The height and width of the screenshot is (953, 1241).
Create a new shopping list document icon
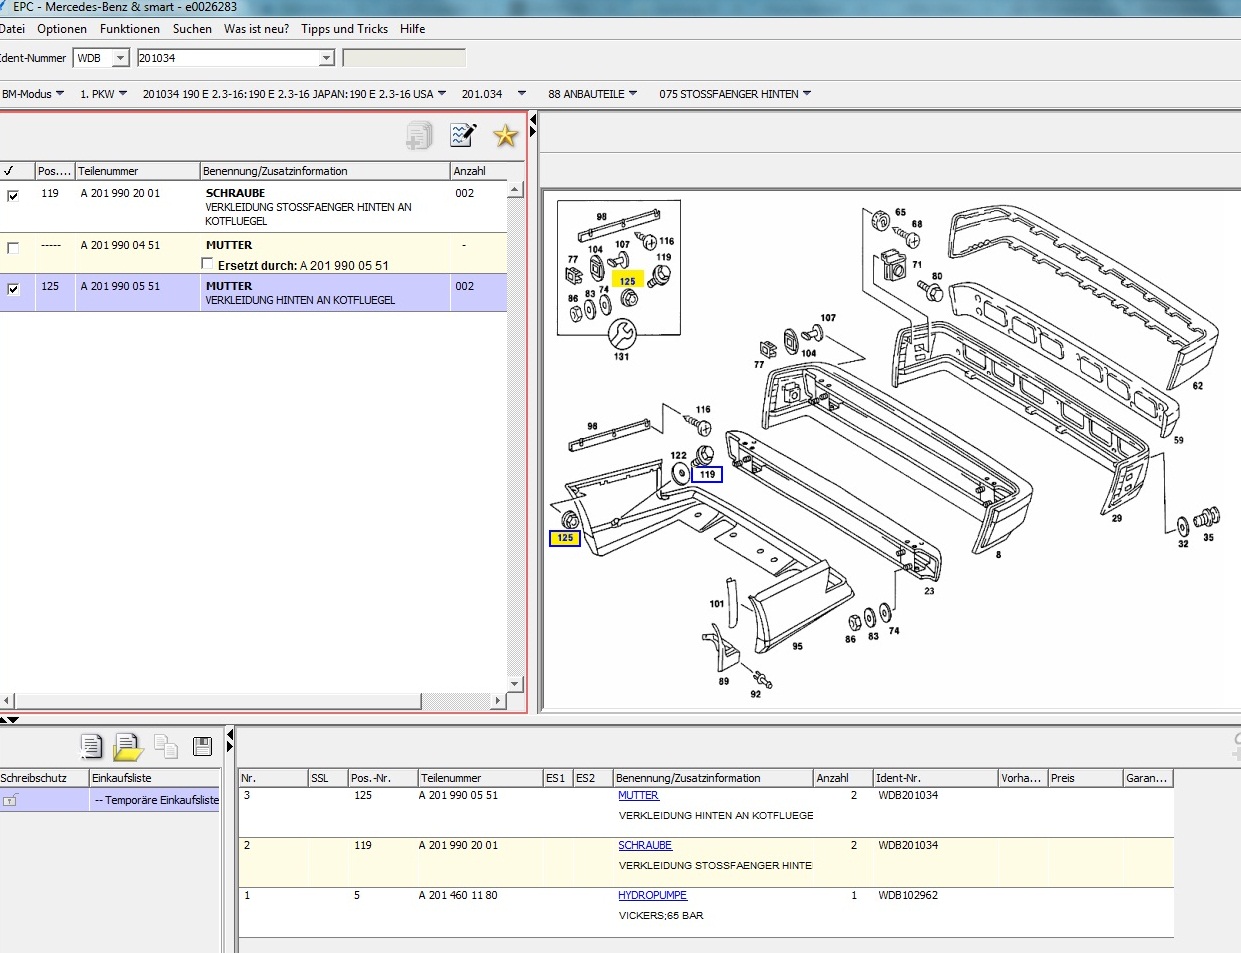coord(91,746)
